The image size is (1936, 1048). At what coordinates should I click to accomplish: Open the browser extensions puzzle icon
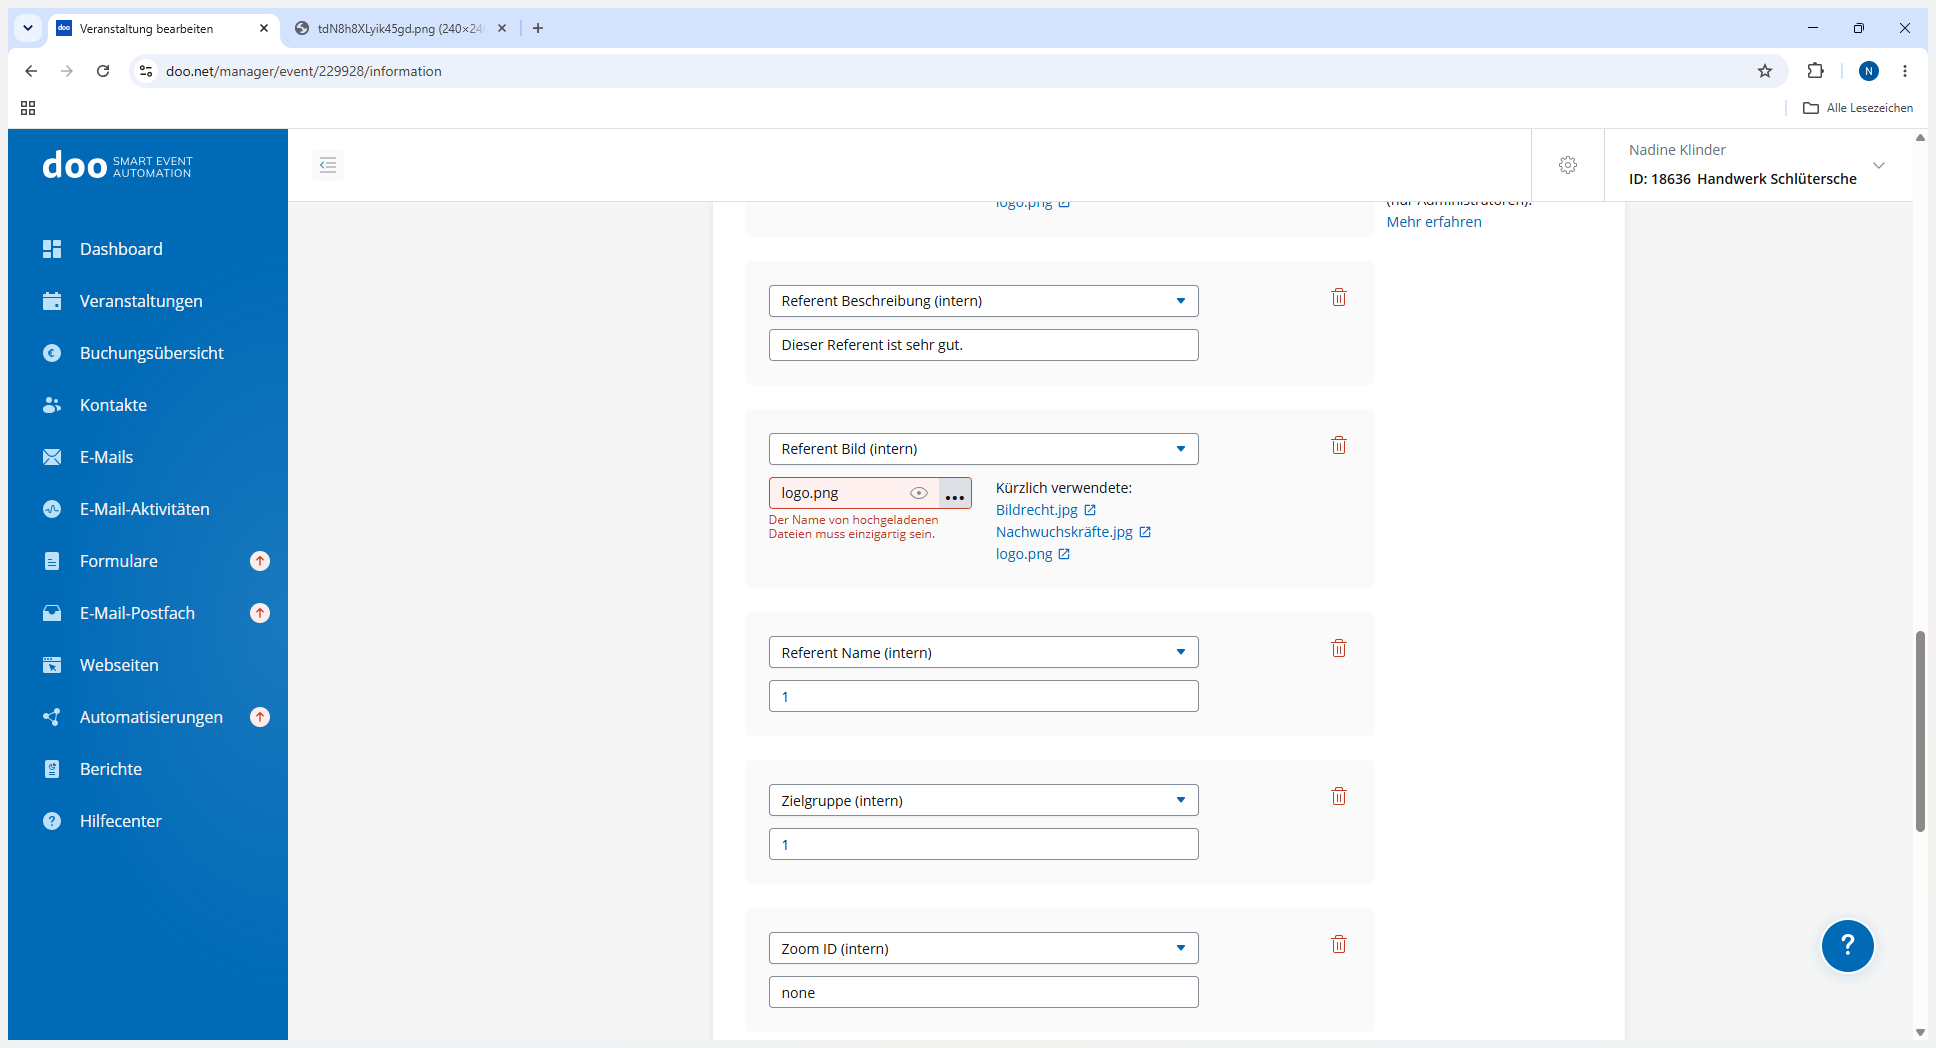1816,71
